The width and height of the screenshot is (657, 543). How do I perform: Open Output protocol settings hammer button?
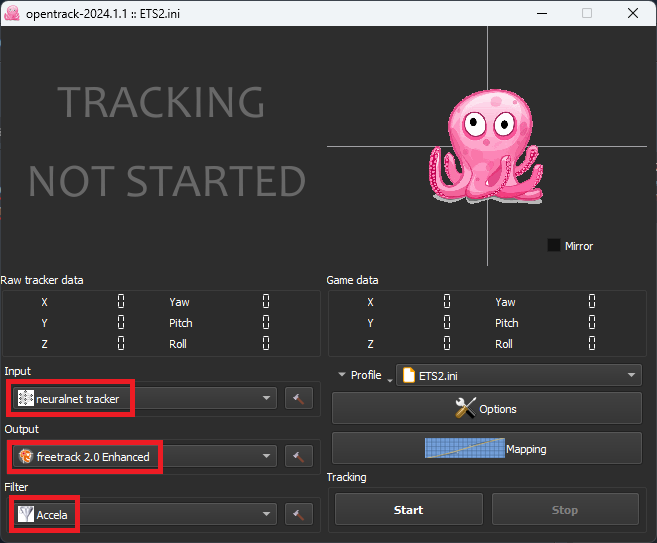299,456
